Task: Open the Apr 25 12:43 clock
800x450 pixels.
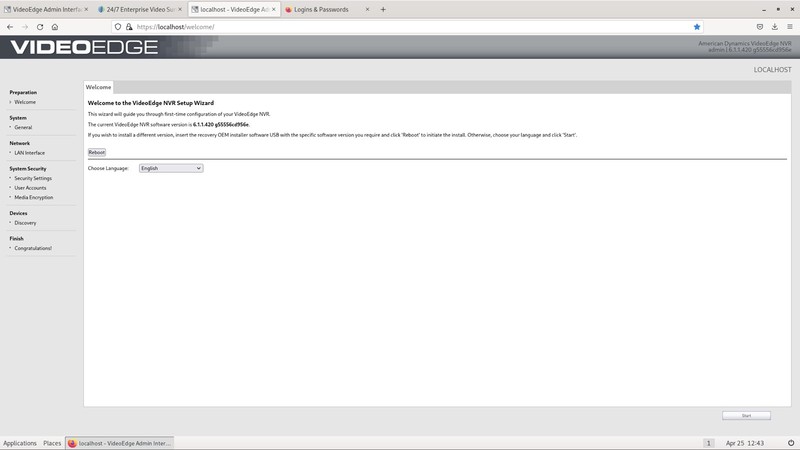Action: coord(744,443)
